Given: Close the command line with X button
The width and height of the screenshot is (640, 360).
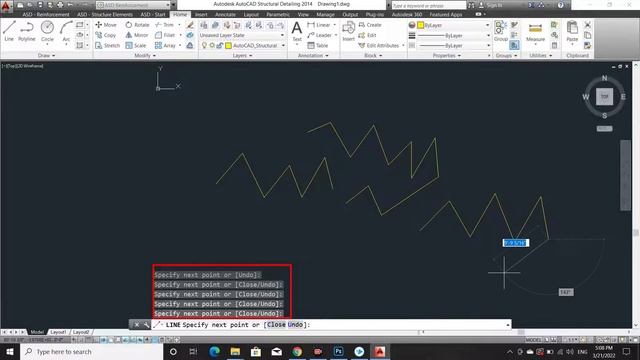Looking at the screenshot, I should pos(137,325).
